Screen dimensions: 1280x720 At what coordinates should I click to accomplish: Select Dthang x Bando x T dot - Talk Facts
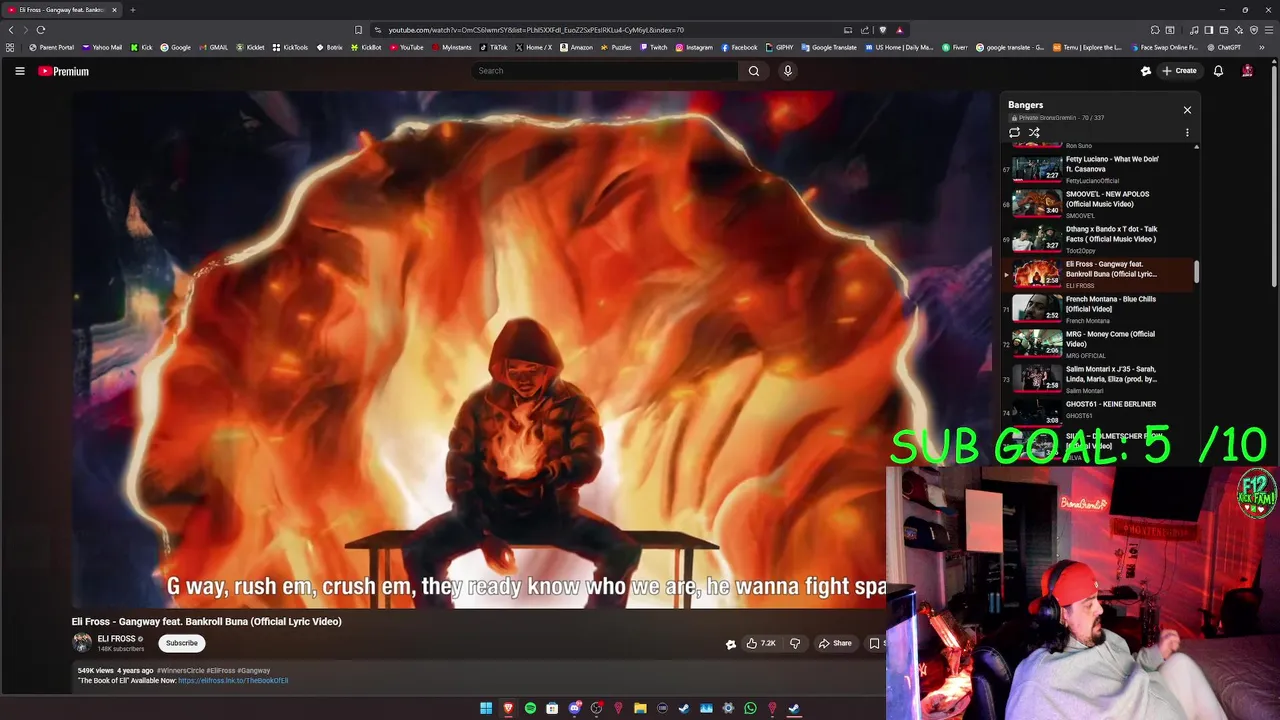pyautogui.click(x=1100, y=238)
